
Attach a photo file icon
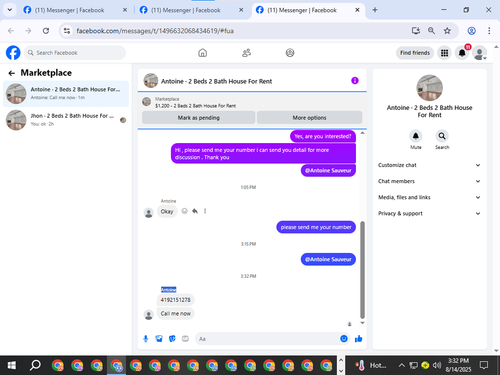[x=159, y=339]
